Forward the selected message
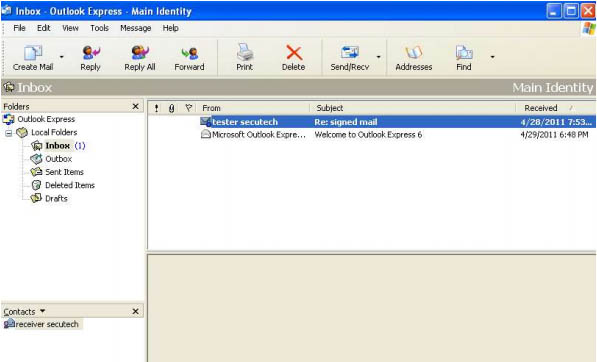Viewport: 597px width, 362px height. (189, 58)
